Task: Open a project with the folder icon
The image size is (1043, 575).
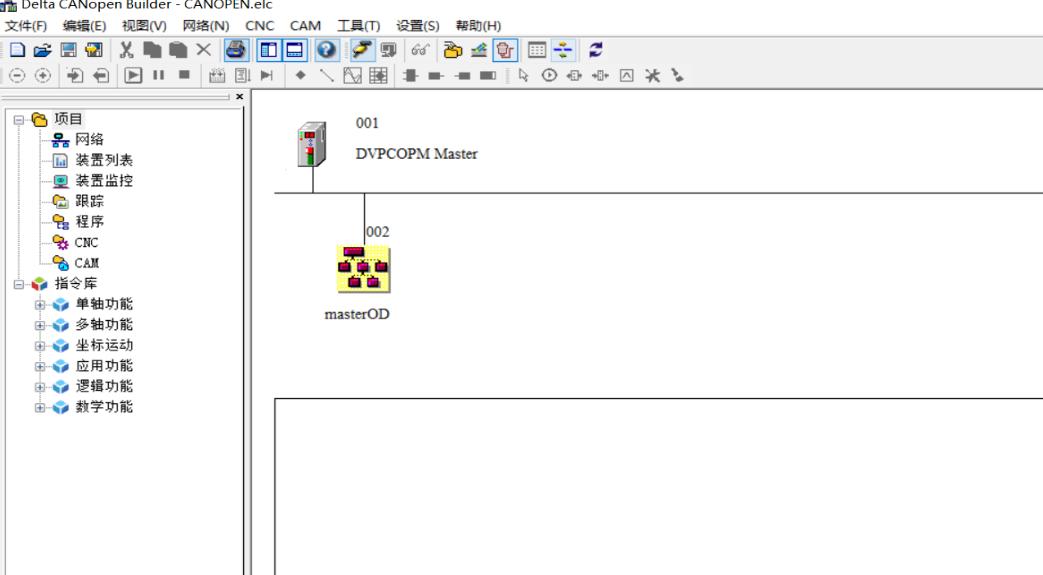Action: pos(43,50)
